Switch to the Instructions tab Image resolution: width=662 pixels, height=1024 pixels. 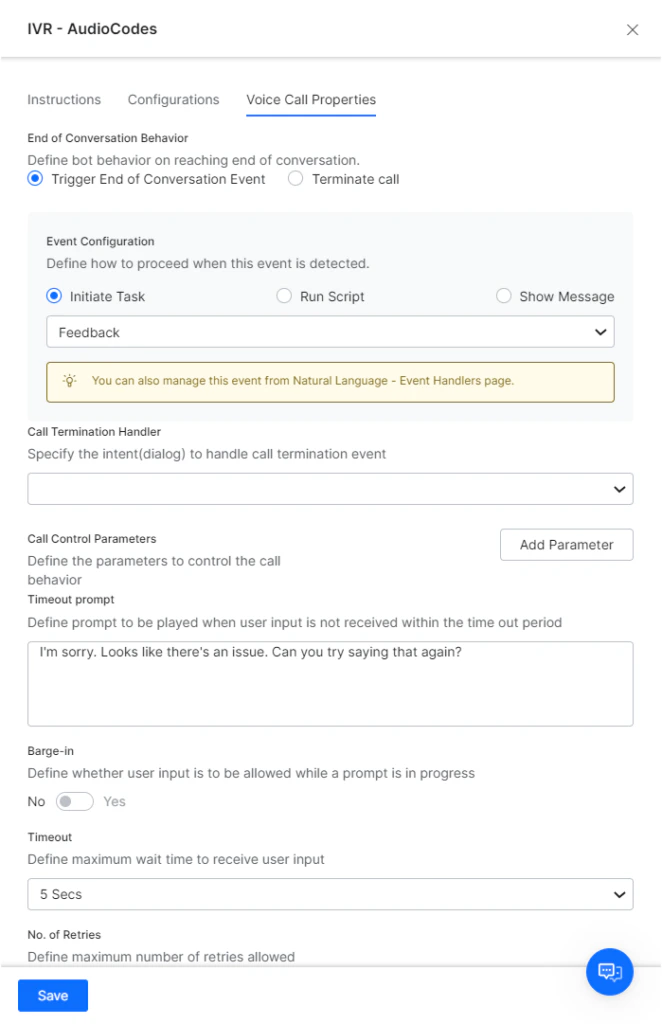(x=64, y=99)
